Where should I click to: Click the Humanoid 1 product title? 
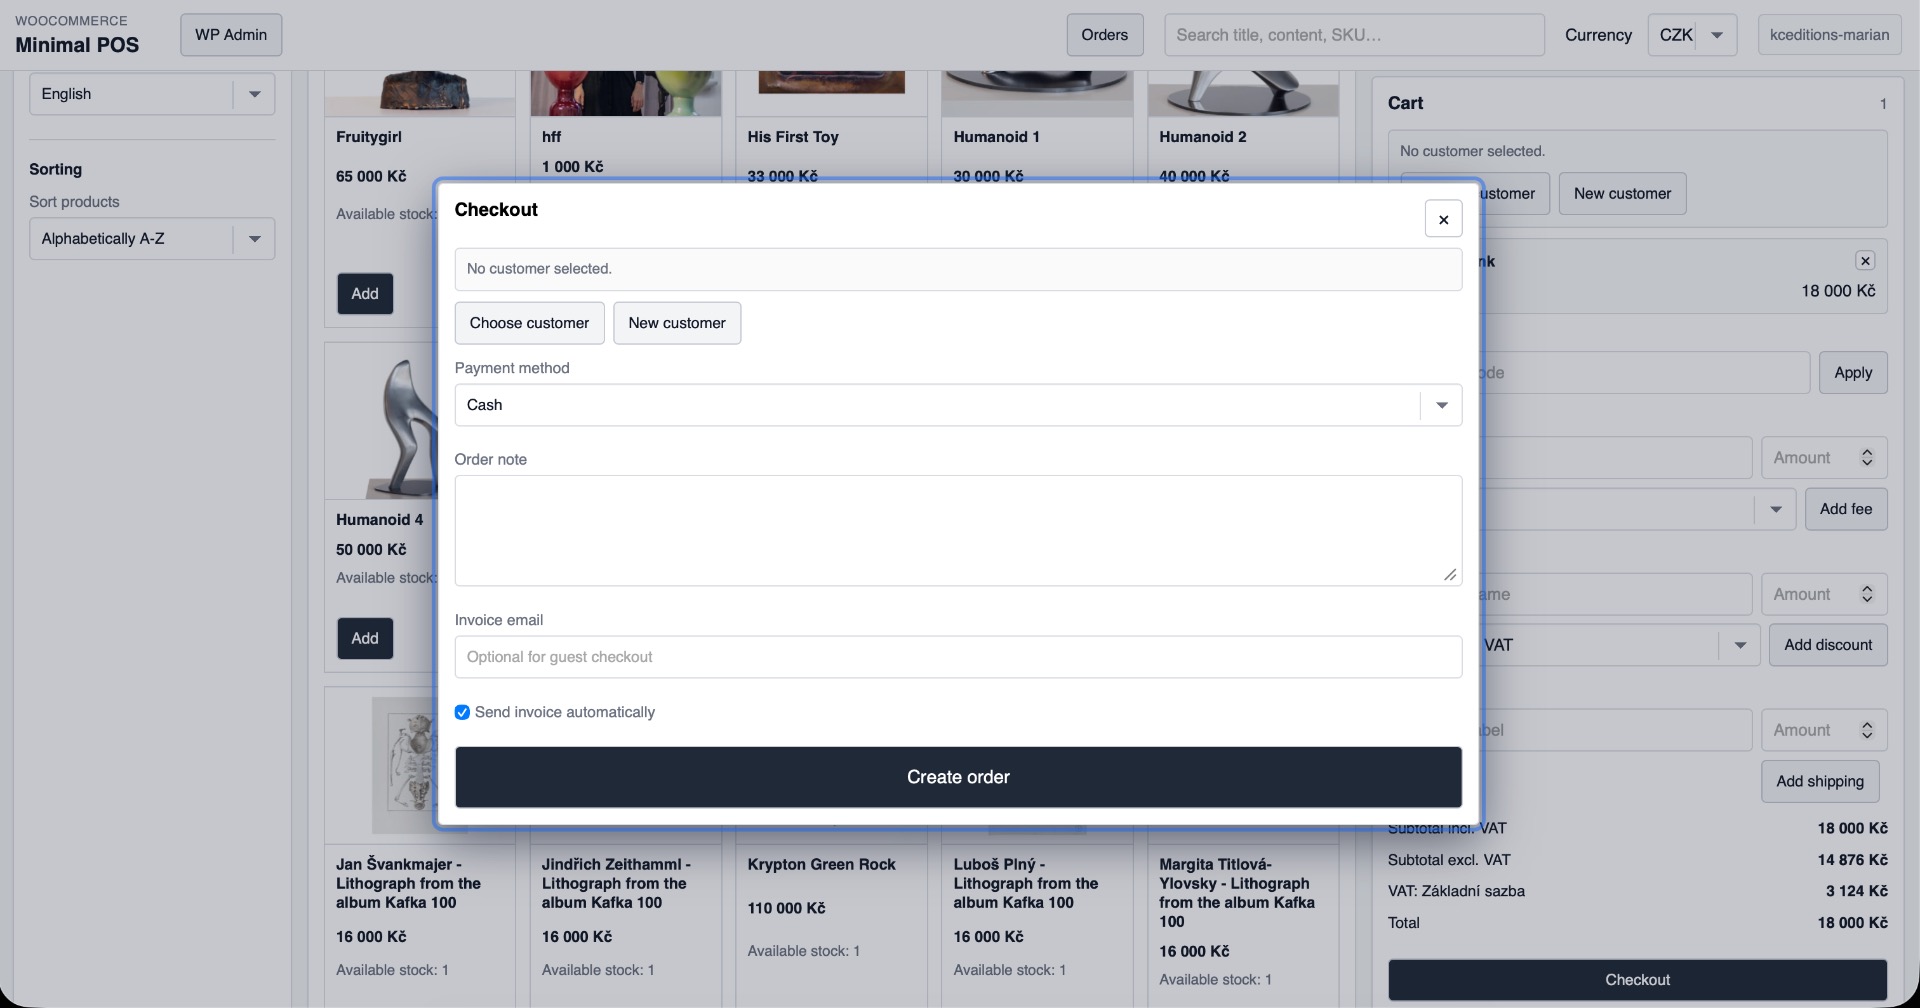pos(996,137)
